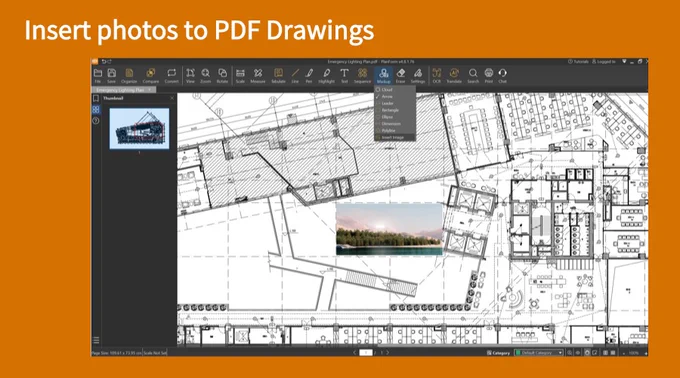Launch the Compare drawings tool

point(150,75)
